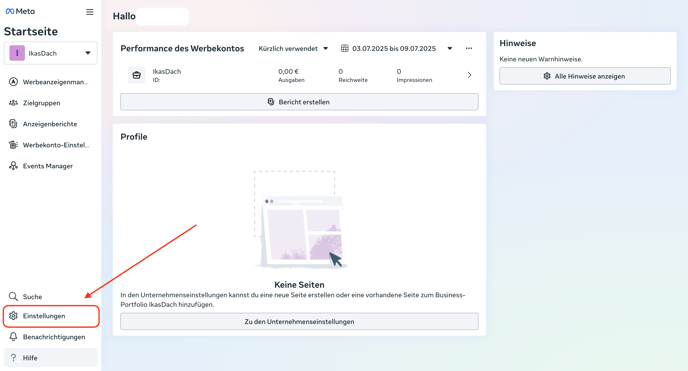Open Werbeanzeigenmanager from the sidebar
The width and height of the screenshot is (688, 371).
50,82
